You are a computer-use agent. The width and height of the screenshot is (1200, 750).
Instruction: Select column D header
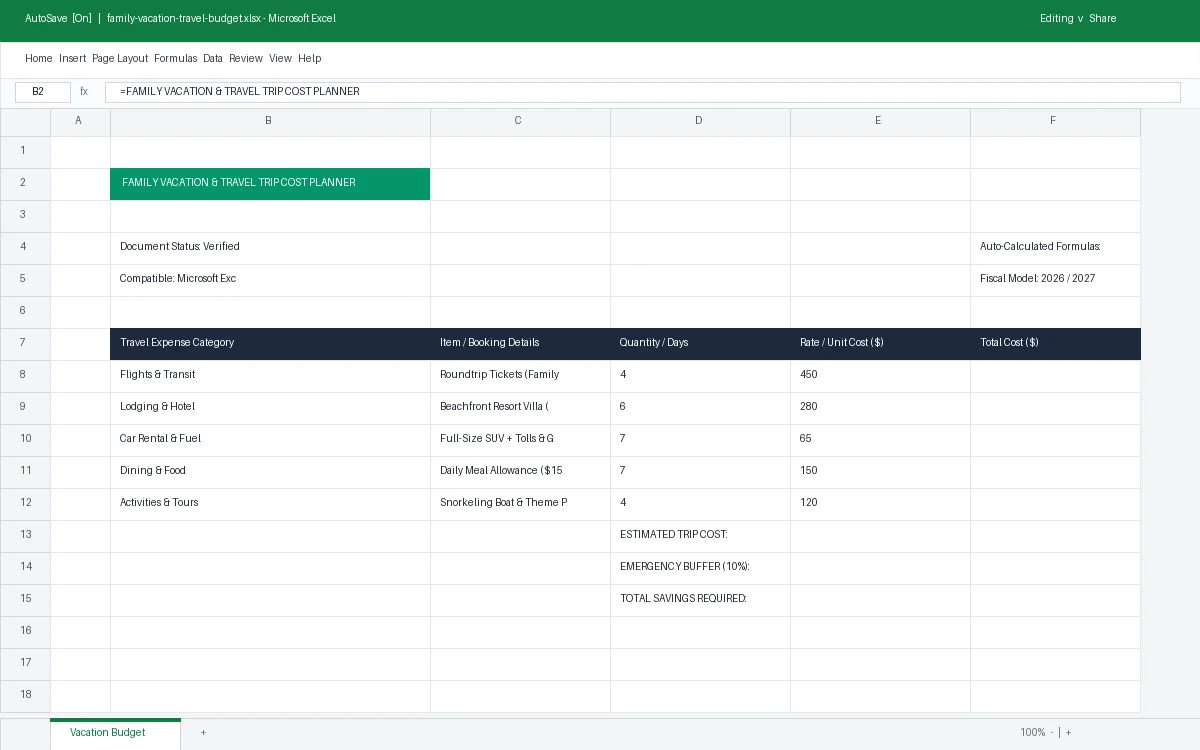point(700,121)
